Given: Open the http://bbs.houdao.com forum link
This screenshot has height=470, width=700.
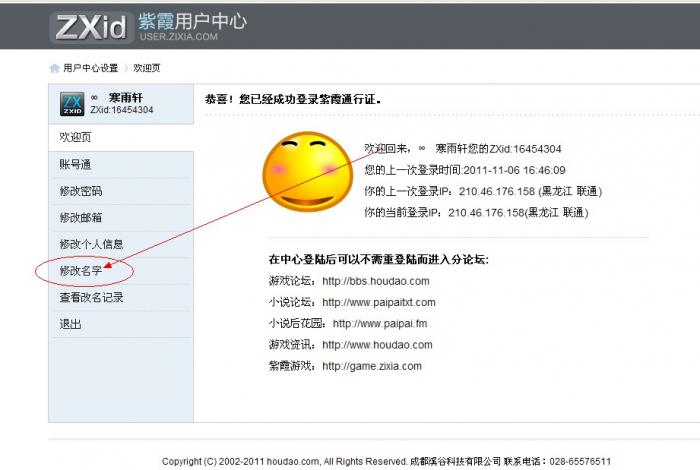Looking at the screenshot, I should [376, 281].
